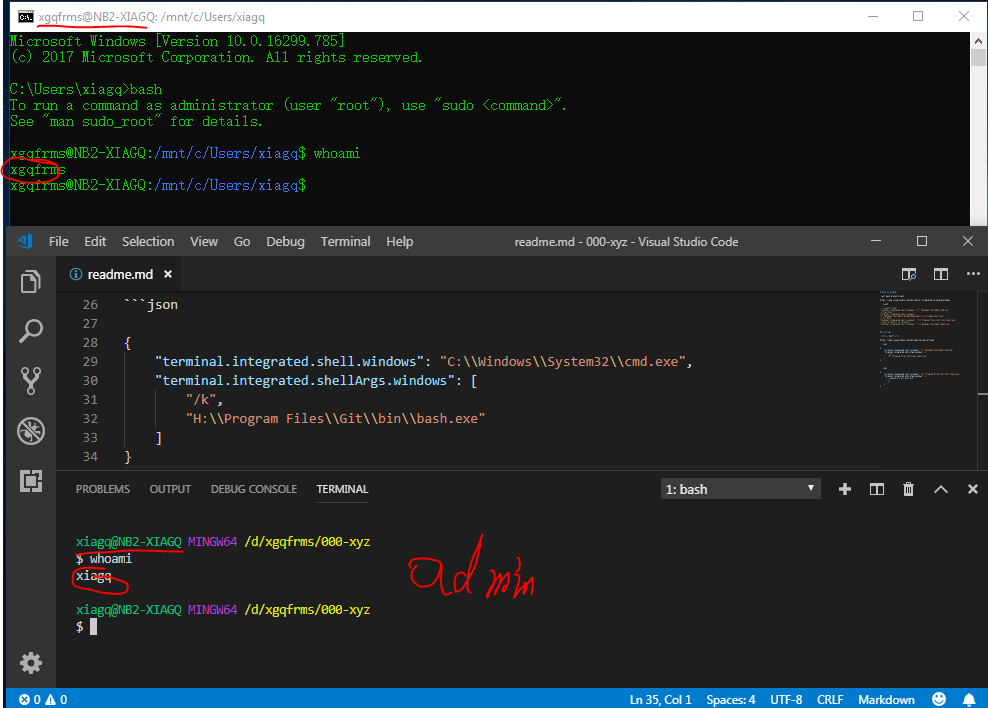
Task: Split the editor with the split icon
Action: 941,274
